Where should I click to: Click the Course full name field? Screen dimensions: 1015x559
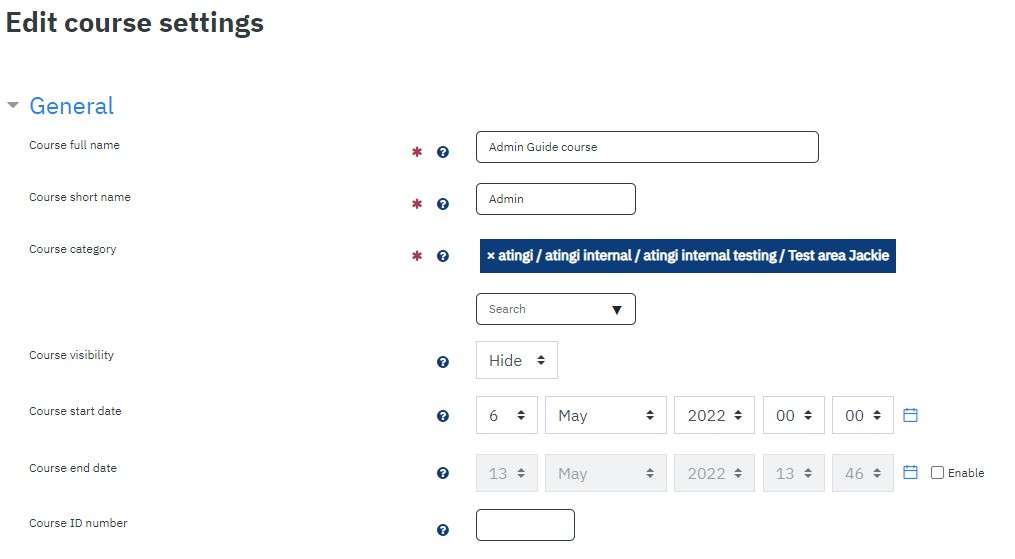point(647,147)
